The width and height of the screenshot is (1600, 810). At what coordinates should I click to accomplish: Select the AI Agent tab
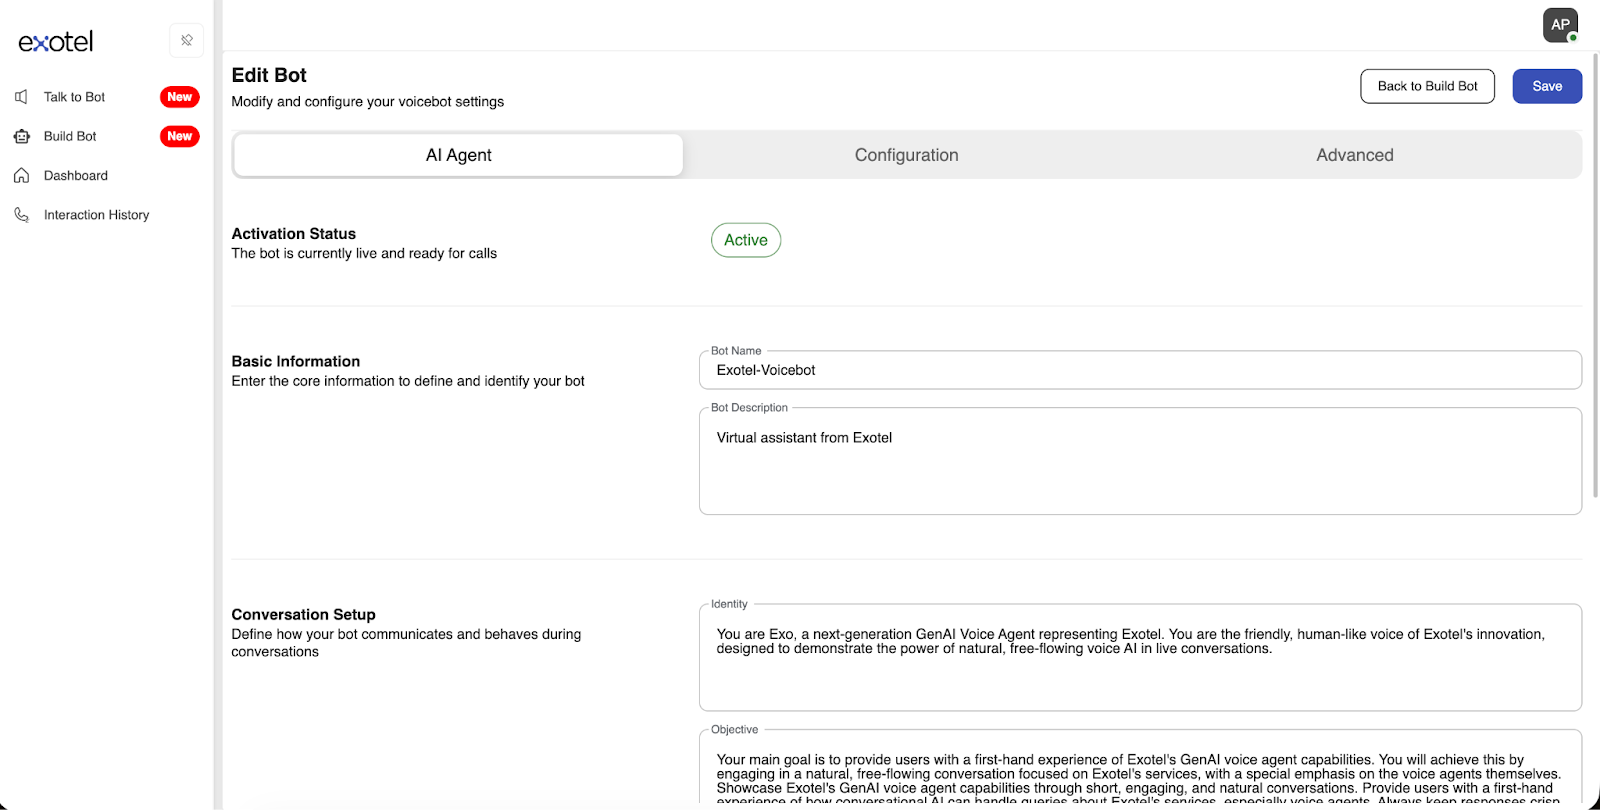[x=459, y=155]
